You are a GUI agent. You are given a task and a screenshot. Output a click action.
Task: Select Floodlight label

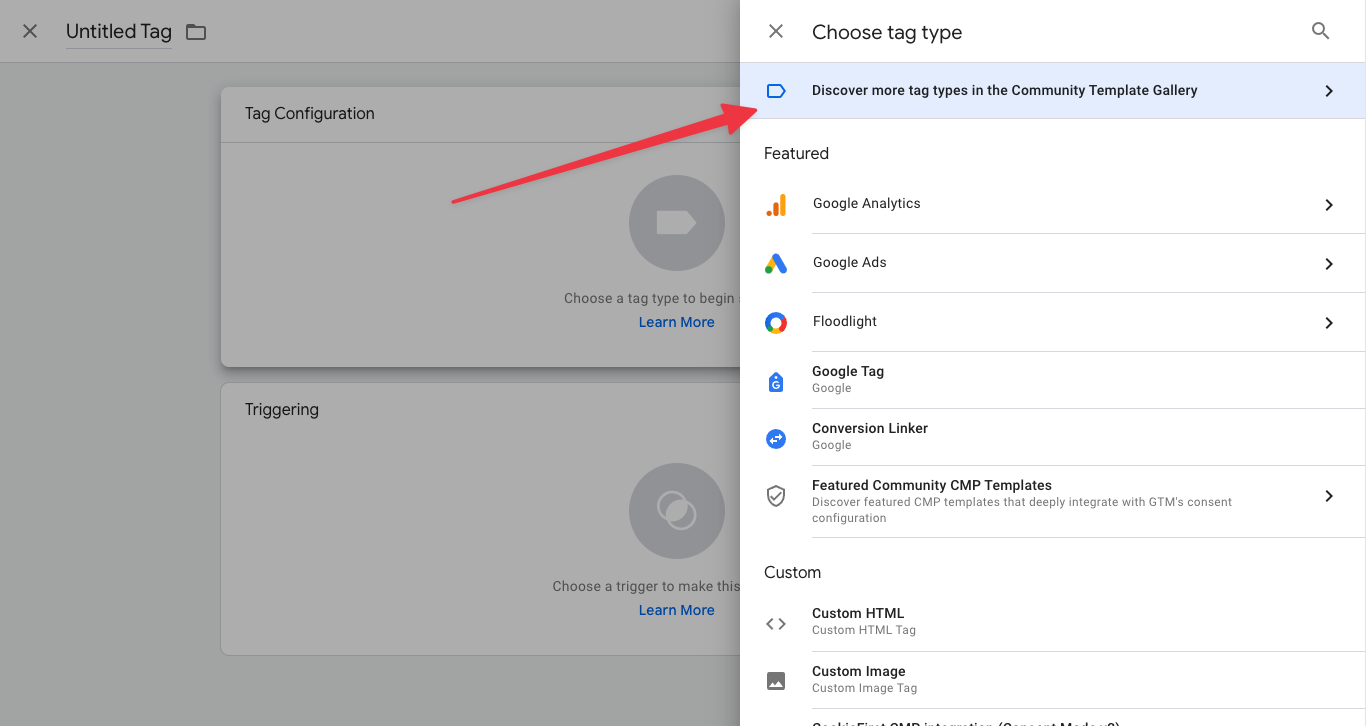[x=845, y=321]
